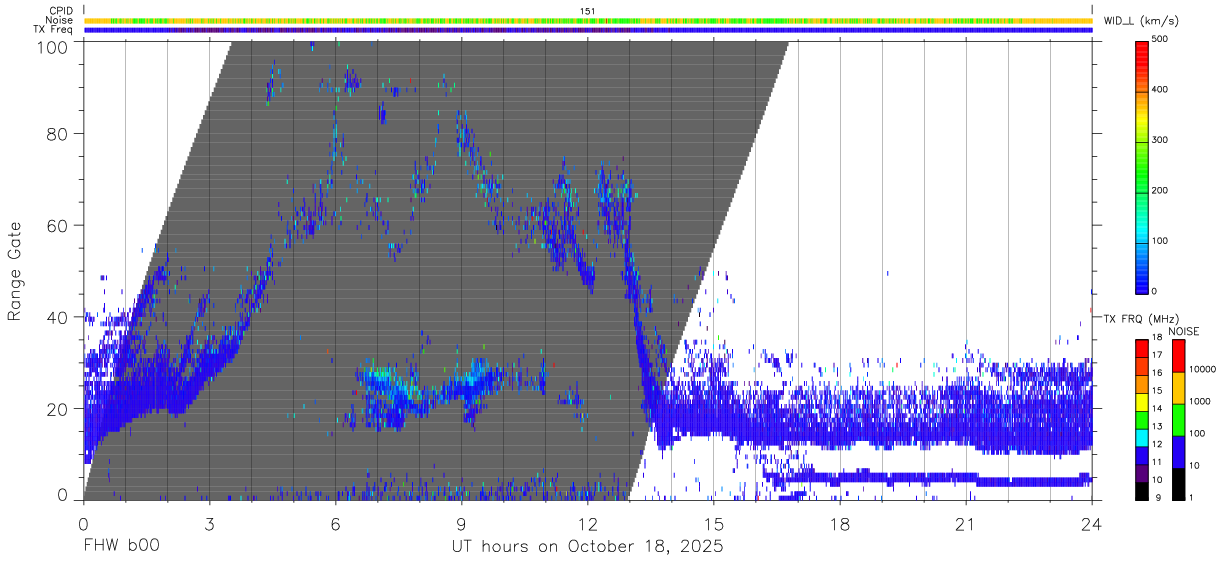Click the "3" tick on UT hours axis
This screenshot has width=1228, height=567.
(x=210, y=523)
